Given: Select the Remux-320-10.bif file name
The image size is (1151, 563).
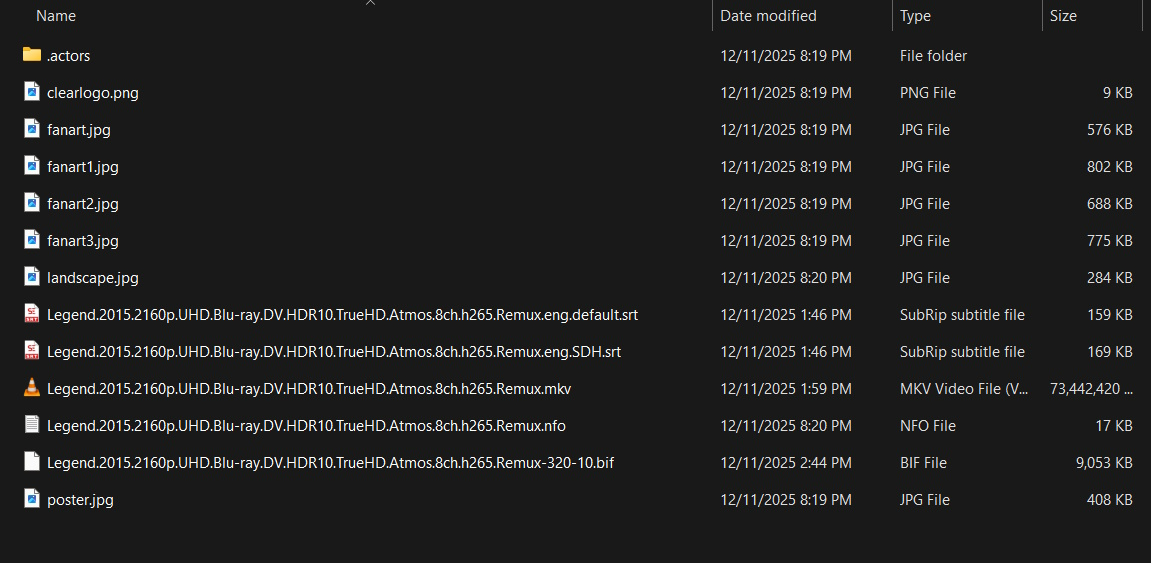Looking at the screenshot, I should point(330,463).
